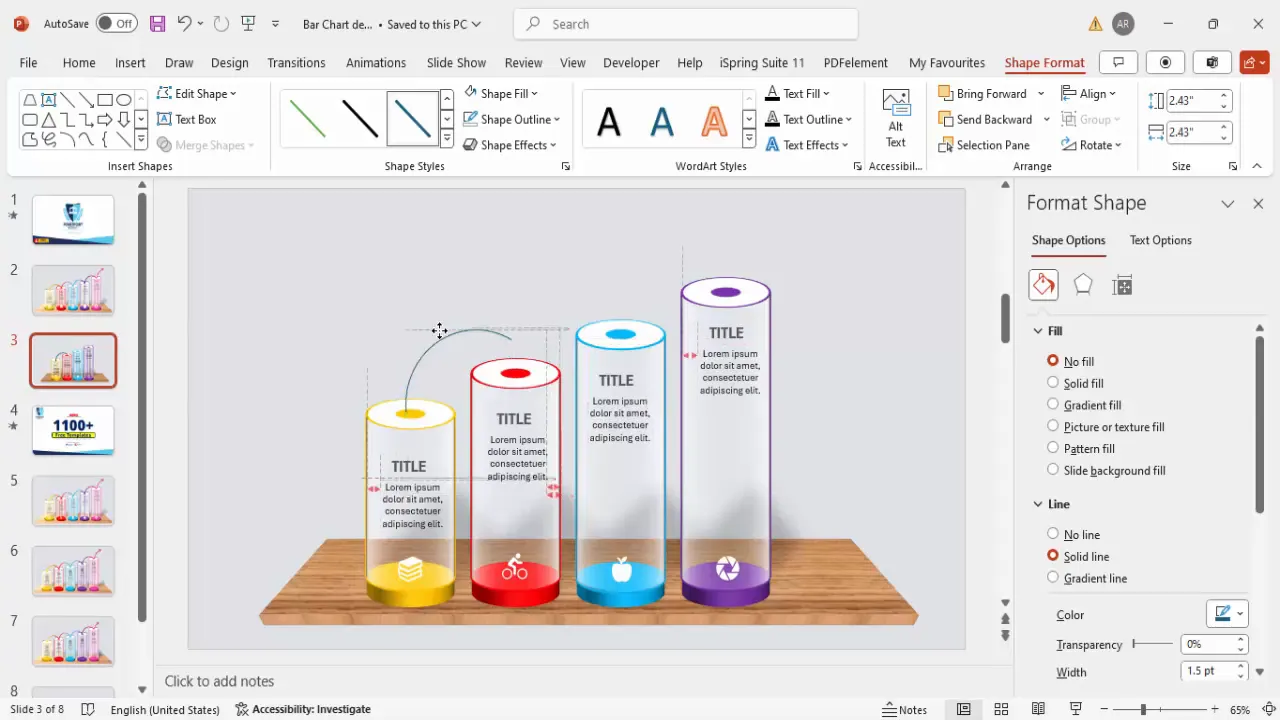
Task: Click the Undo arrow icon
Action: (x=184, y=23)
